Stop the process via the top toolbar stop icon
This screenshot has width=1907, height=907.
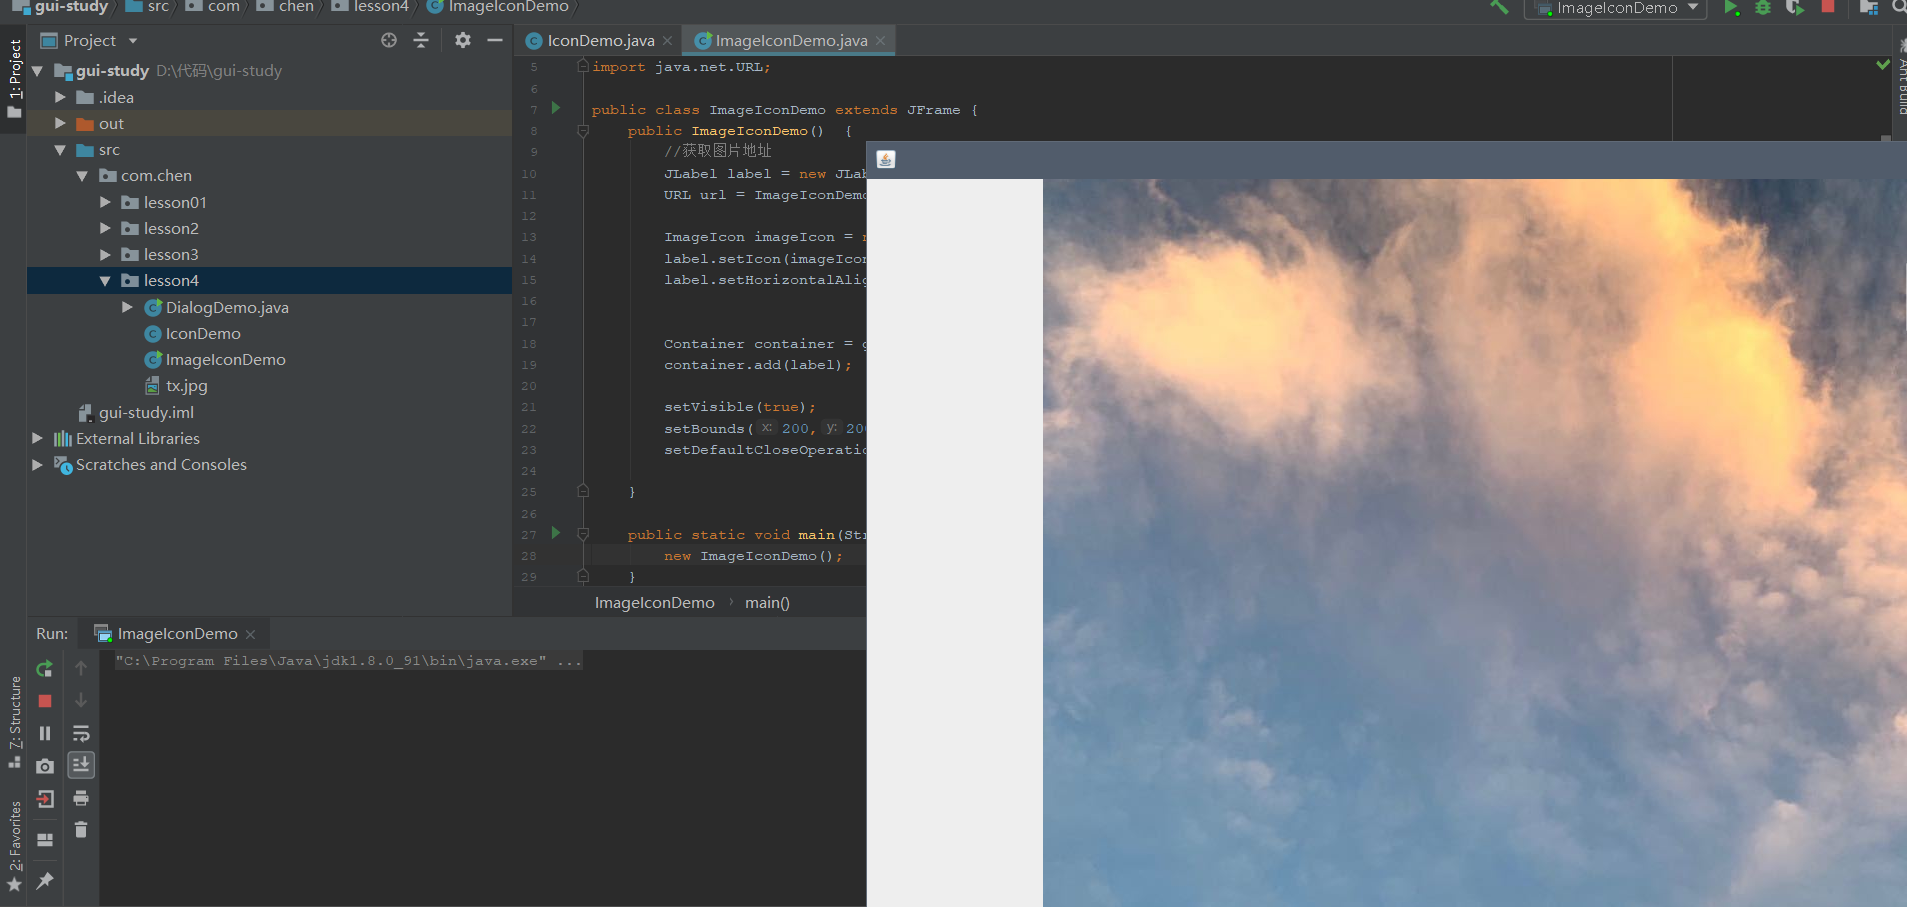tap(1828, 6)
